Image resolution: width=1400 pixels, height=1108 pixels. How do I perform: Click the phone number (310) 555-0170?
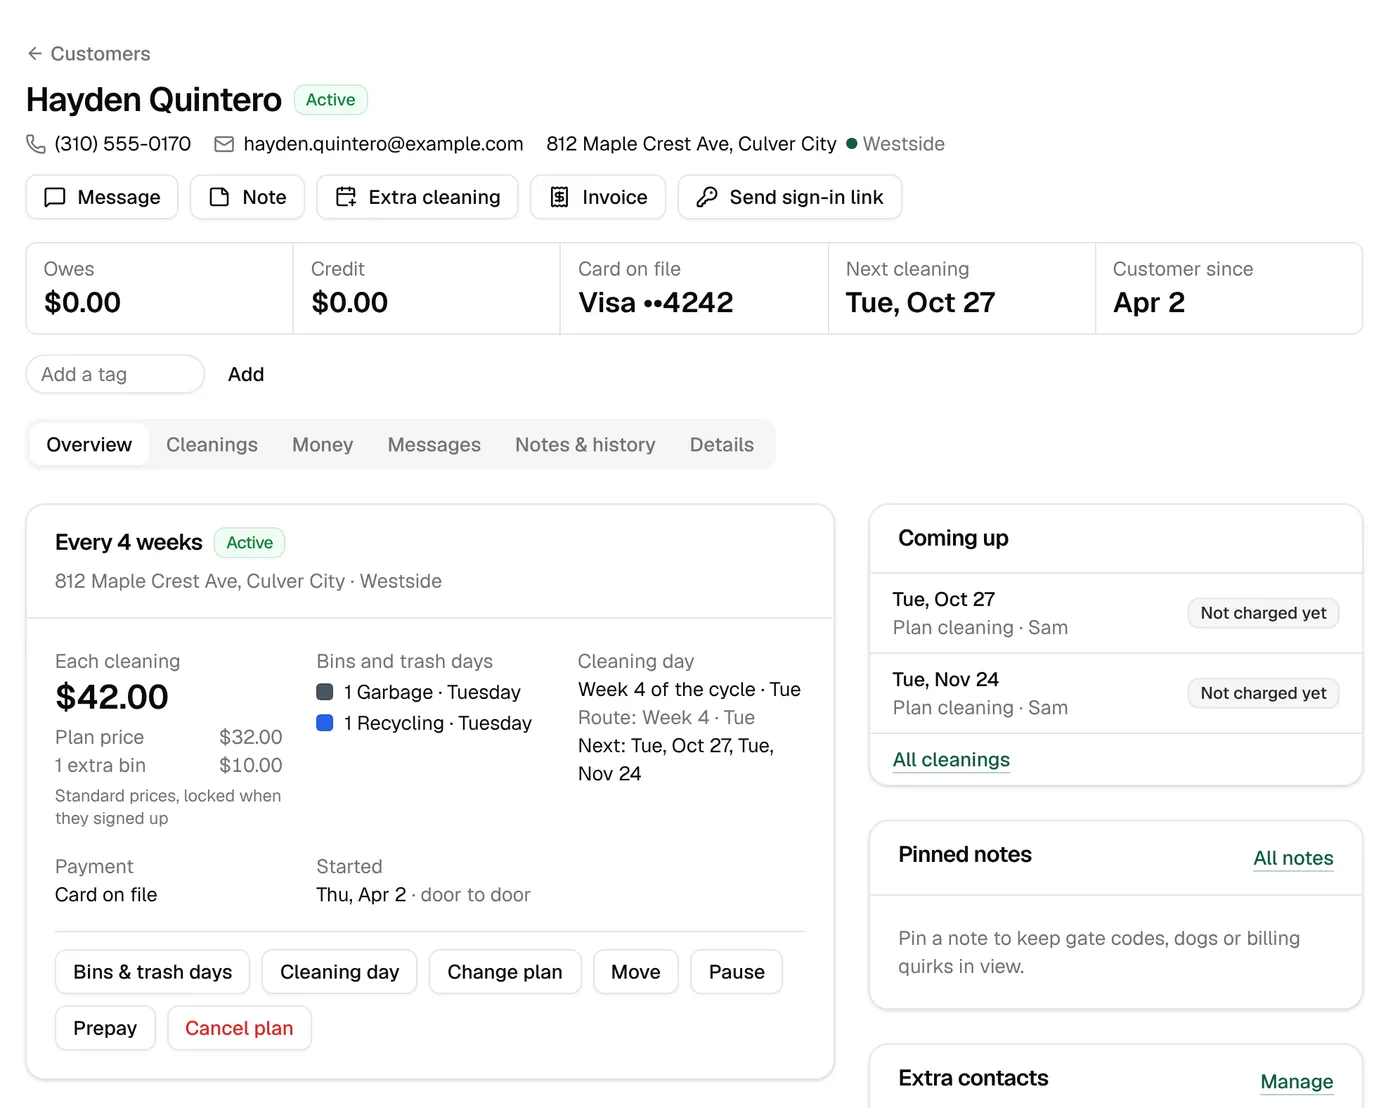click(x=123, y=144)
